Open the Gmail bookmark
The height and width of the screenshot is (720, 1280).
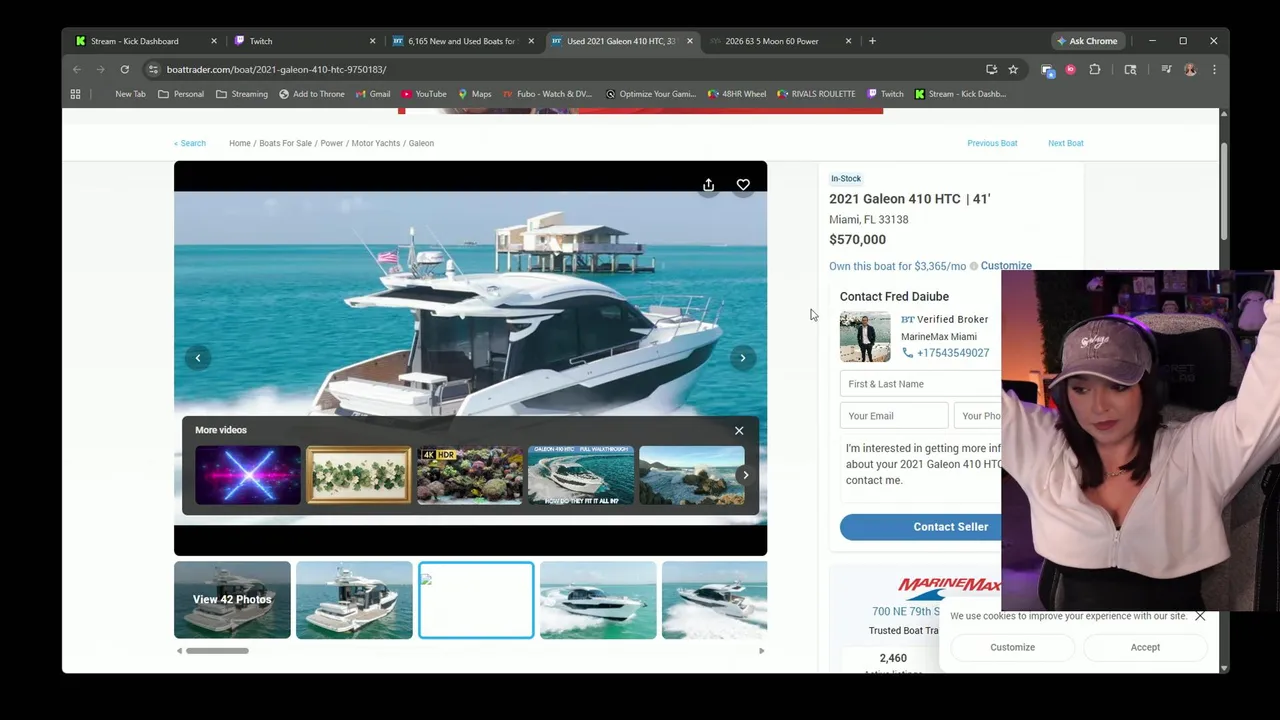(x=373, y=94)
